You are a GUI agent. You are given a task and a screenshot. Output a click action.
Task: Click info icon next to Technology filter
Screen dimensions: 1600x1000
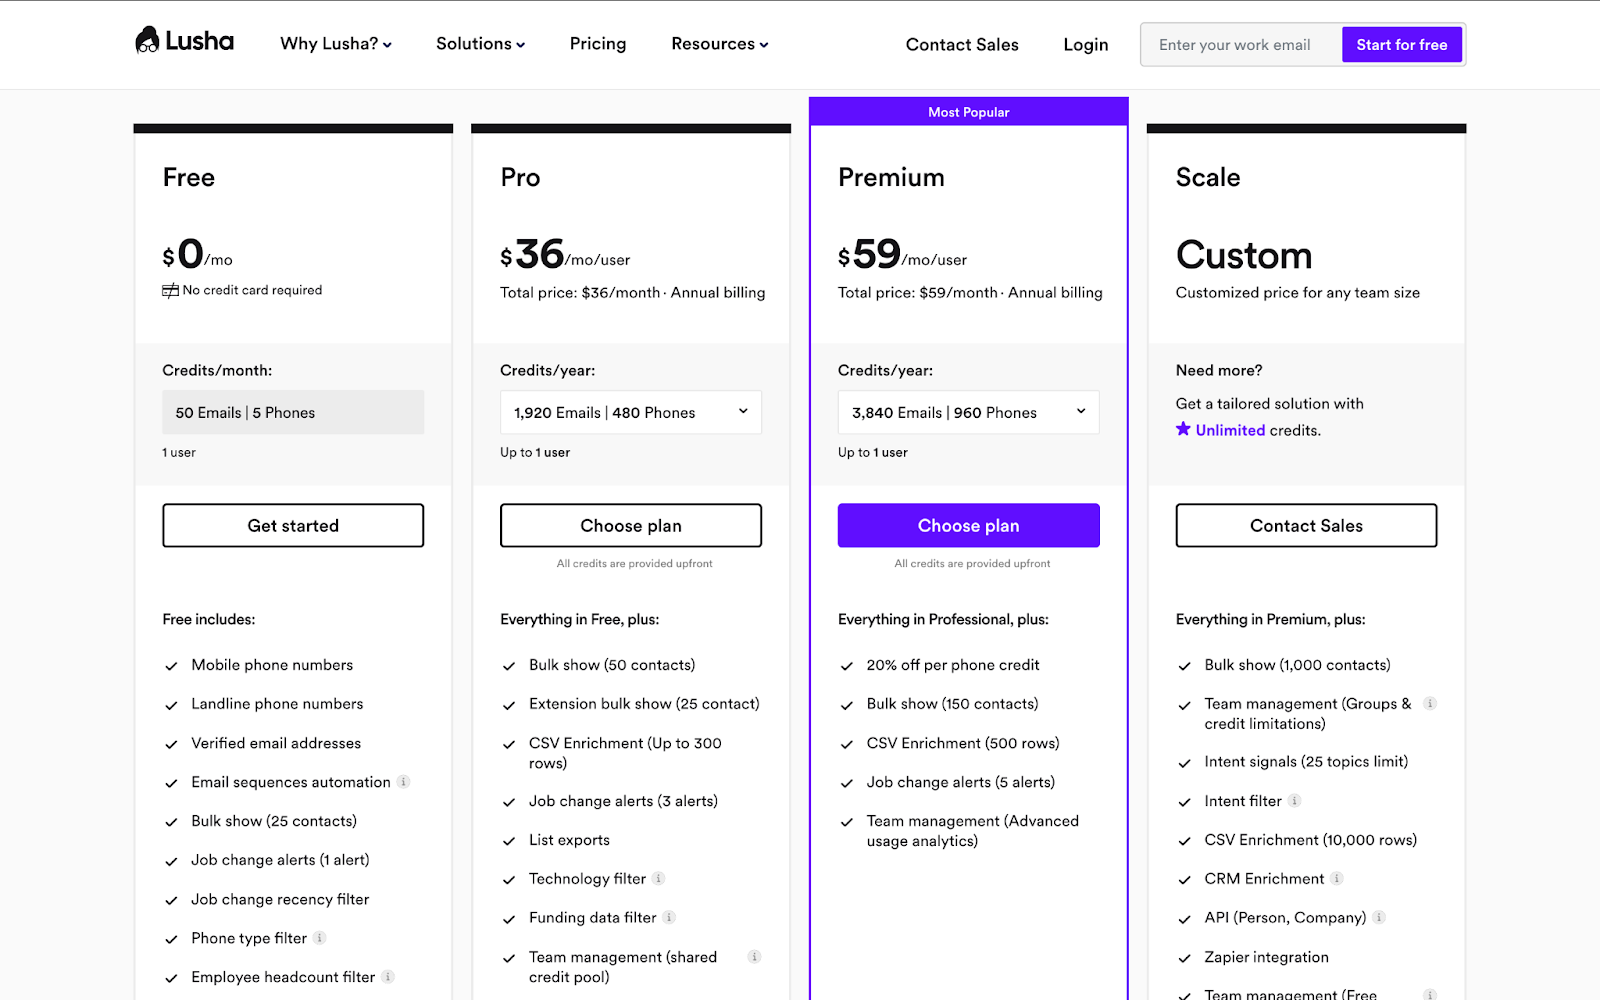click(659, 879)
